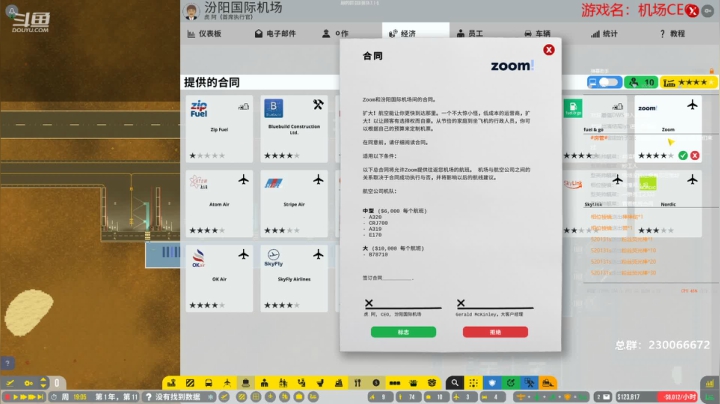Open the chart statistics icon at bottom right
The height and width of the screenshot is (404, 720).
709,383
